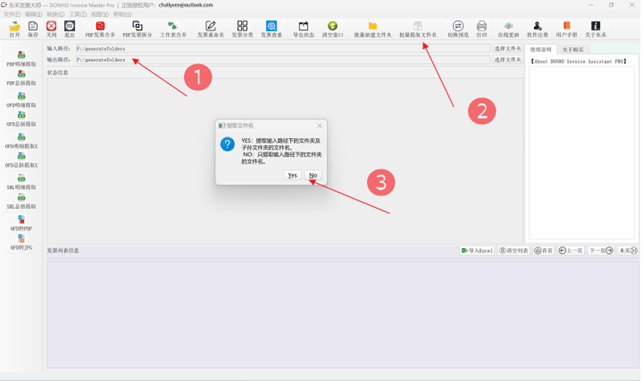Select PDF明细提取 in the sidebar
Screen dimensions: 643x381
click(21, 59)
